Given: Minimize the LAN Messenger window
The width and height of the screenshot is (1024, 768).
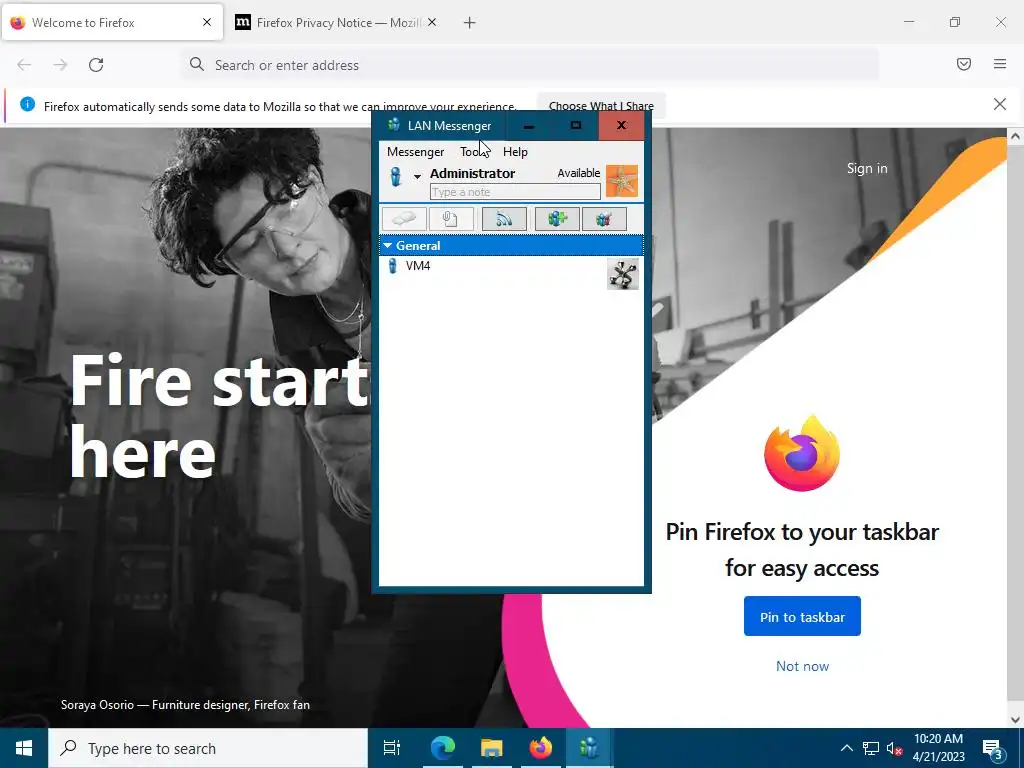Looking at the screenshot, I should pyautogui.click(x=529, y=125).
